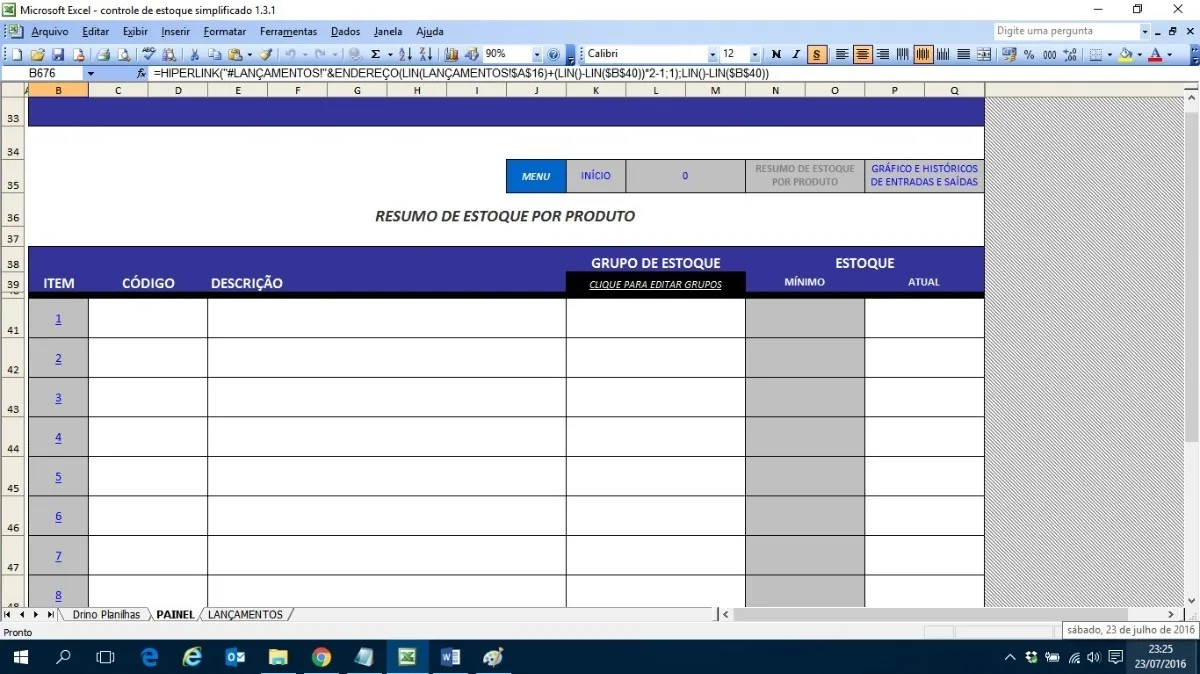The height and width of the screenshot is (674, 1200).
Task: Print the sheet using the printer icon
Action: 103,54
